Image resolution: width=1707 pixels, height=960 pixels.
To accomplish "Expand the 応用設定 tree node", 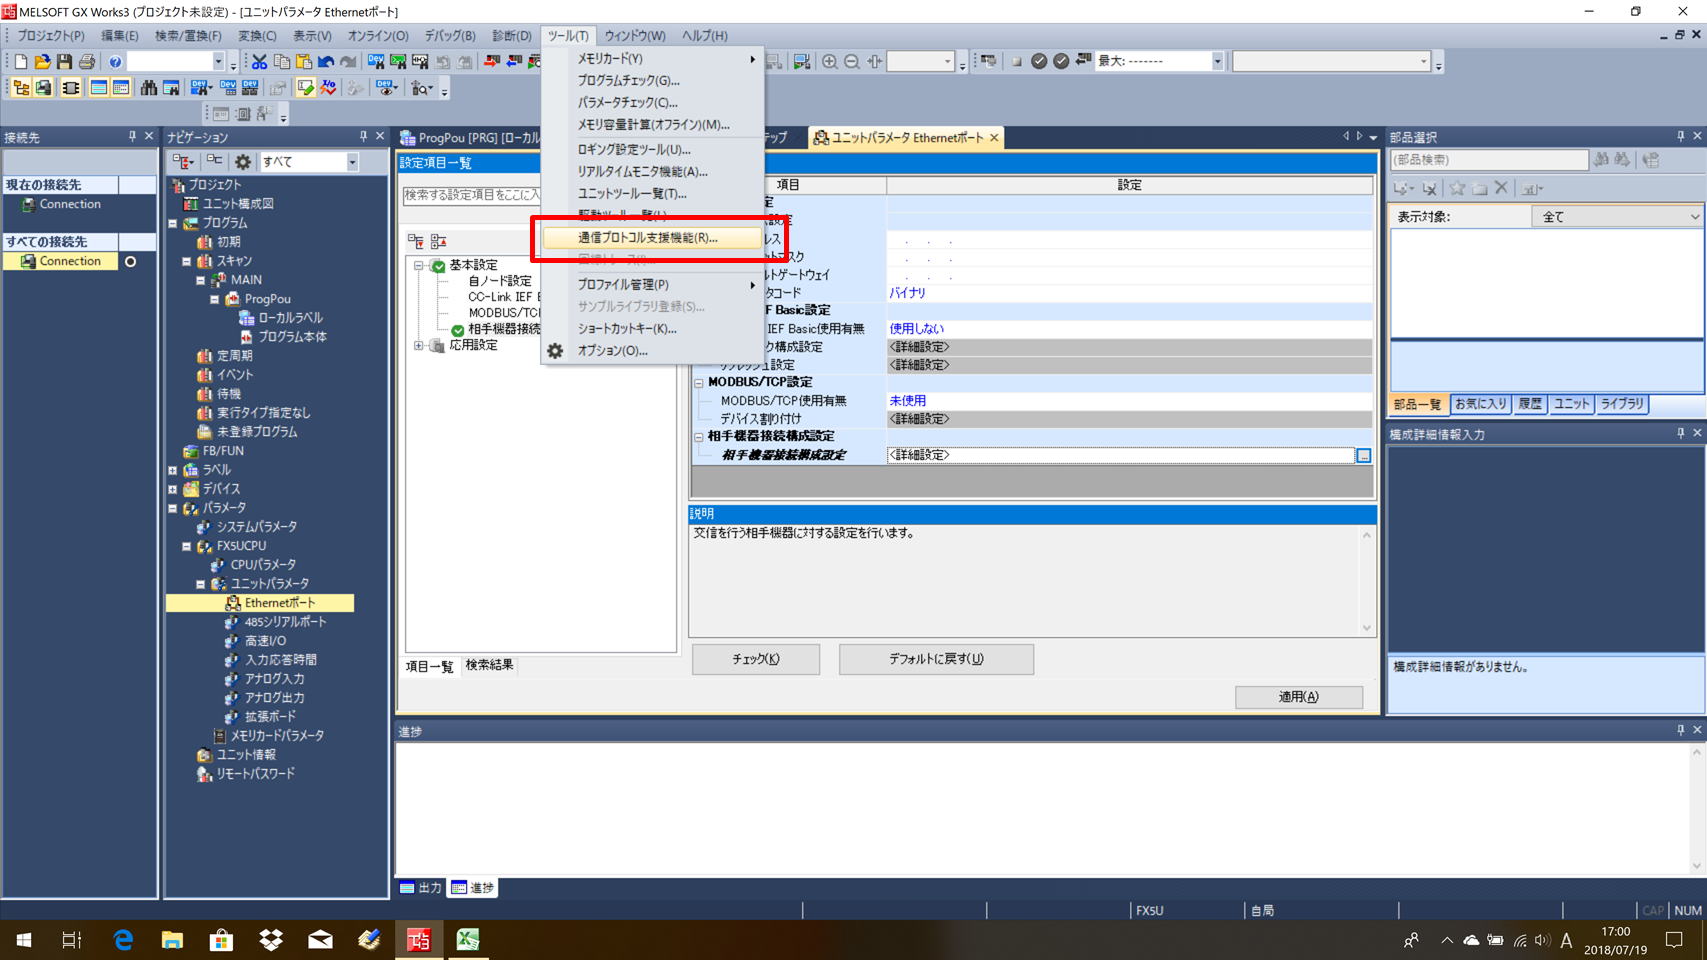I will 419,346.
